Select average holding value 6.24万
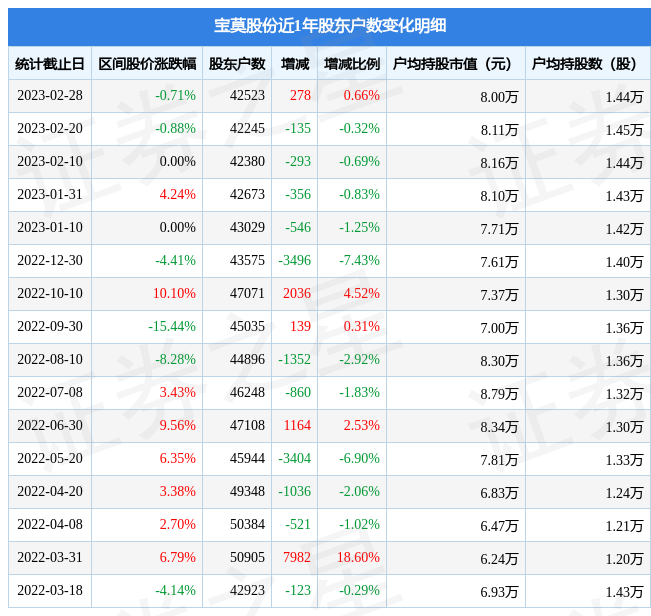651x616 pixels. point(499,559)
